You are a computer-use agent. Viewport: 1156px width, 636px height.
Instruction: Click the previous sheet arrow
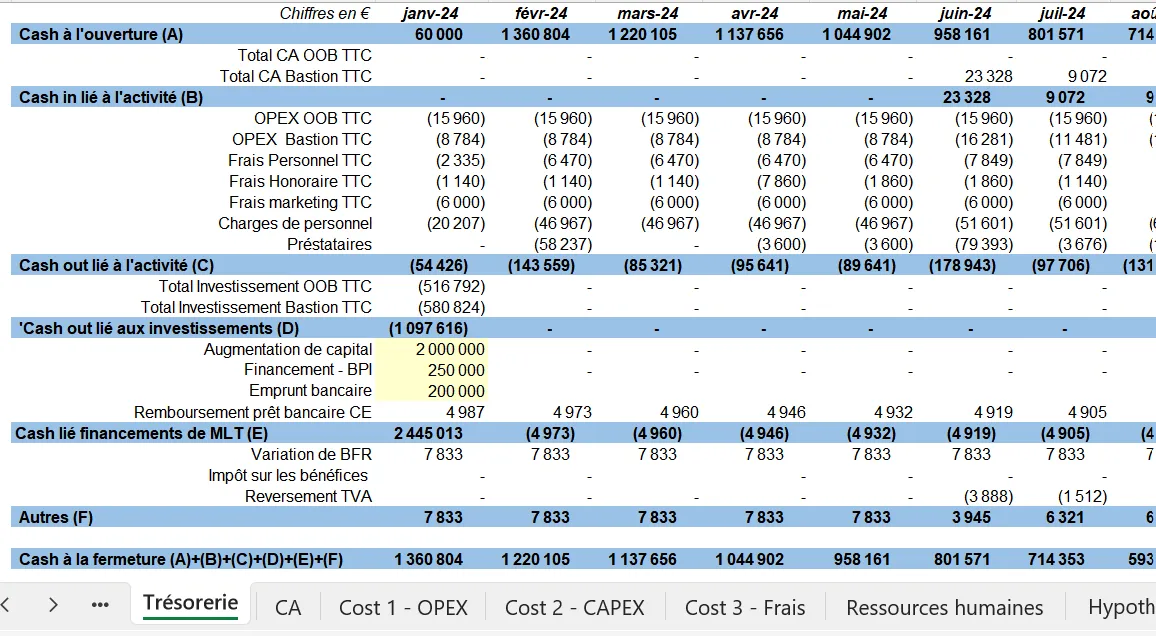(6, 605)
